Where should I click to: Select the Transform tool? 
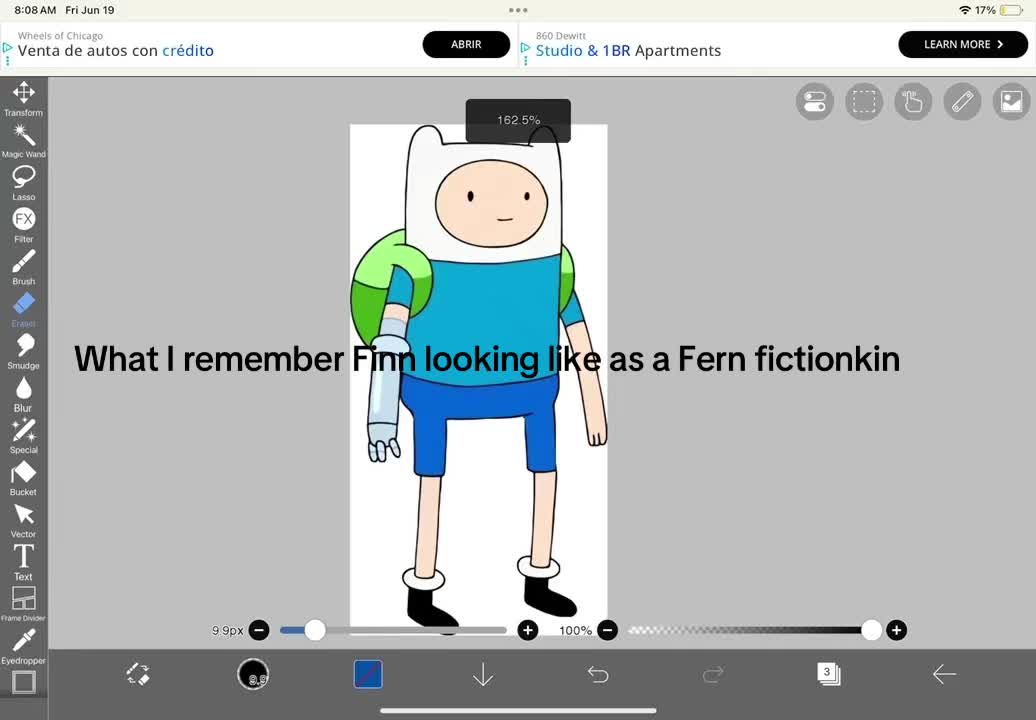[24, 98]
